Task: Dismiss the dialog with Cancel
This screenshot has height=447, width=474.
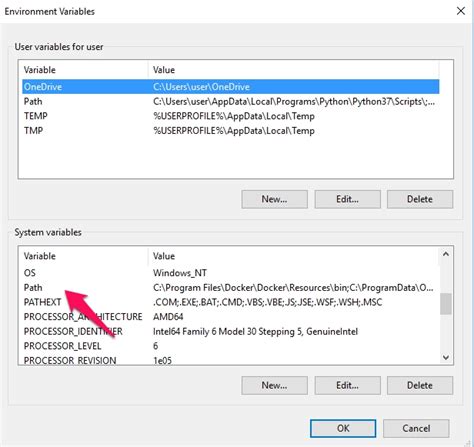Action: (x=416, y=428)
